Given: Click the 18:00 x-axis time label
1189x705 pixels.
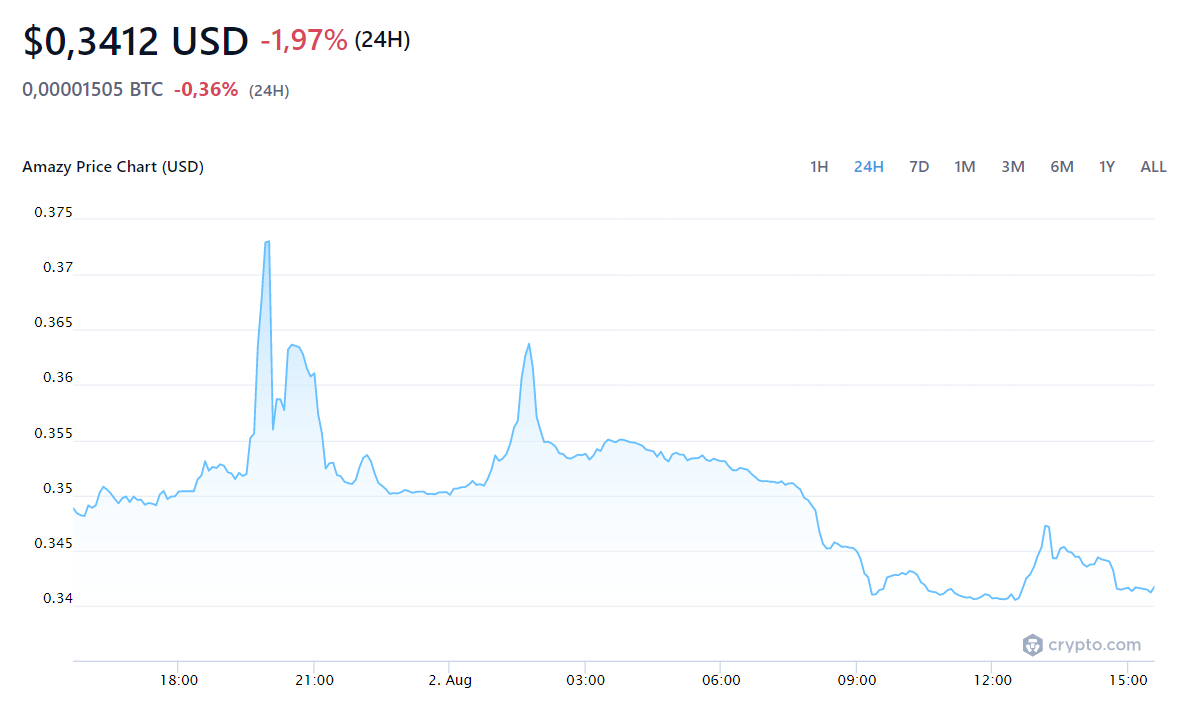Looking at the screenshot, I should click(x=178, y=681).
